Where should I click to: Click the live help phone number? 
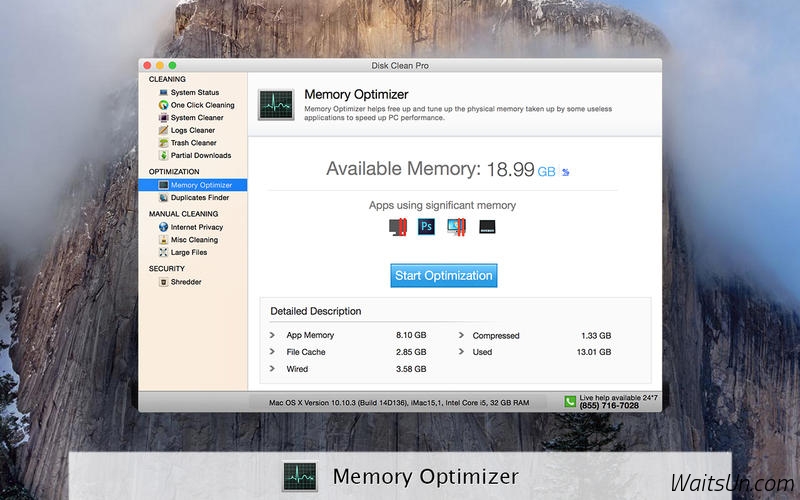pyautogui.click(x=609, y=406)
